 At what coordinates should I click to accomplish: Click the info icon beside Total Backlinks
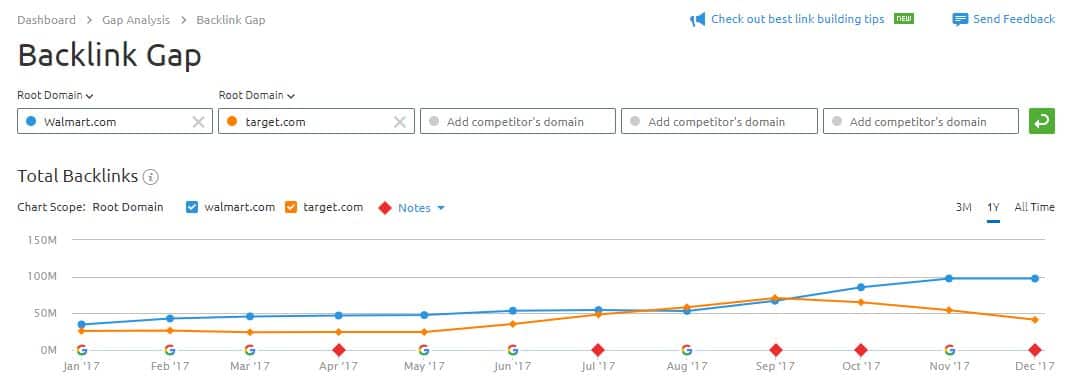pos(151,177)
